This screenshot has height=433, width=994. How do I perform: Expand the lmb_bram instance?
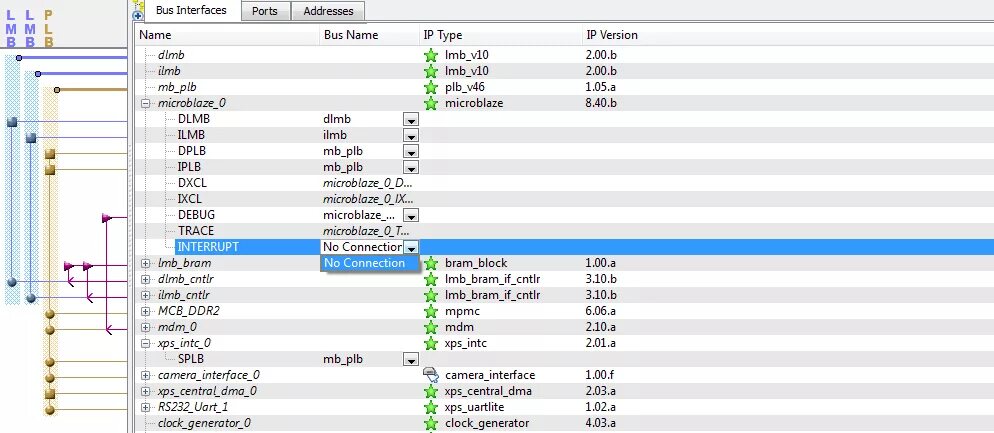[x=145, y=263]
